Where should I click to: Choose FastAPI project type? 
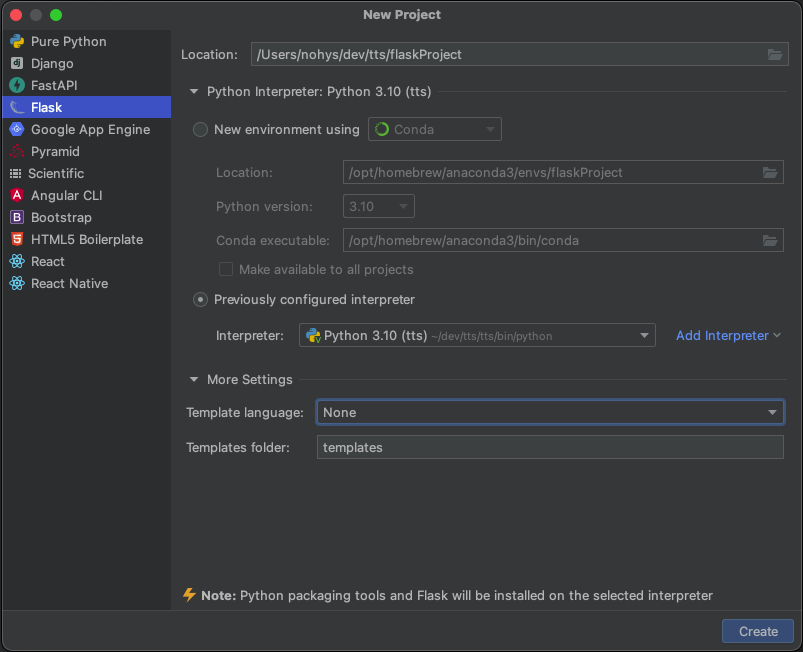(x=87, y=85)
